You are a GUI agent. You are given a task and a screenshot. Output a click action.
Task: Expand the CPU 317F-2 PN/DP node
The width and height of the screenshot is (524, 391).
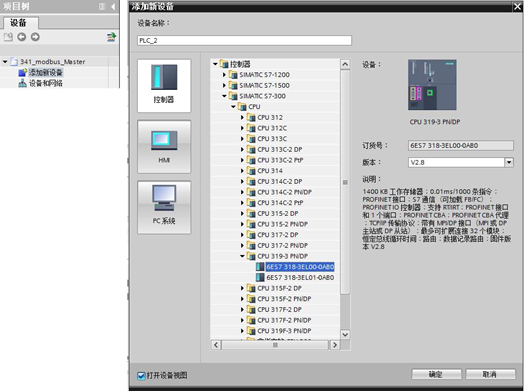(243, 320)
